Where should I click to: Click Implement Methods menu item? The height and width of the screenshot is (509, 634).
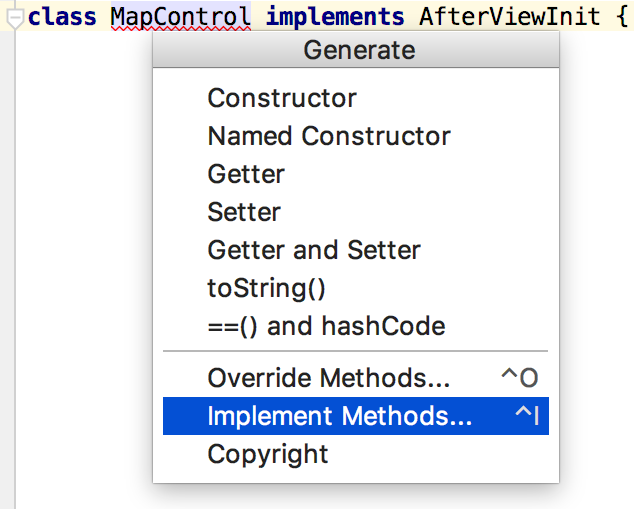click(339, 417)
